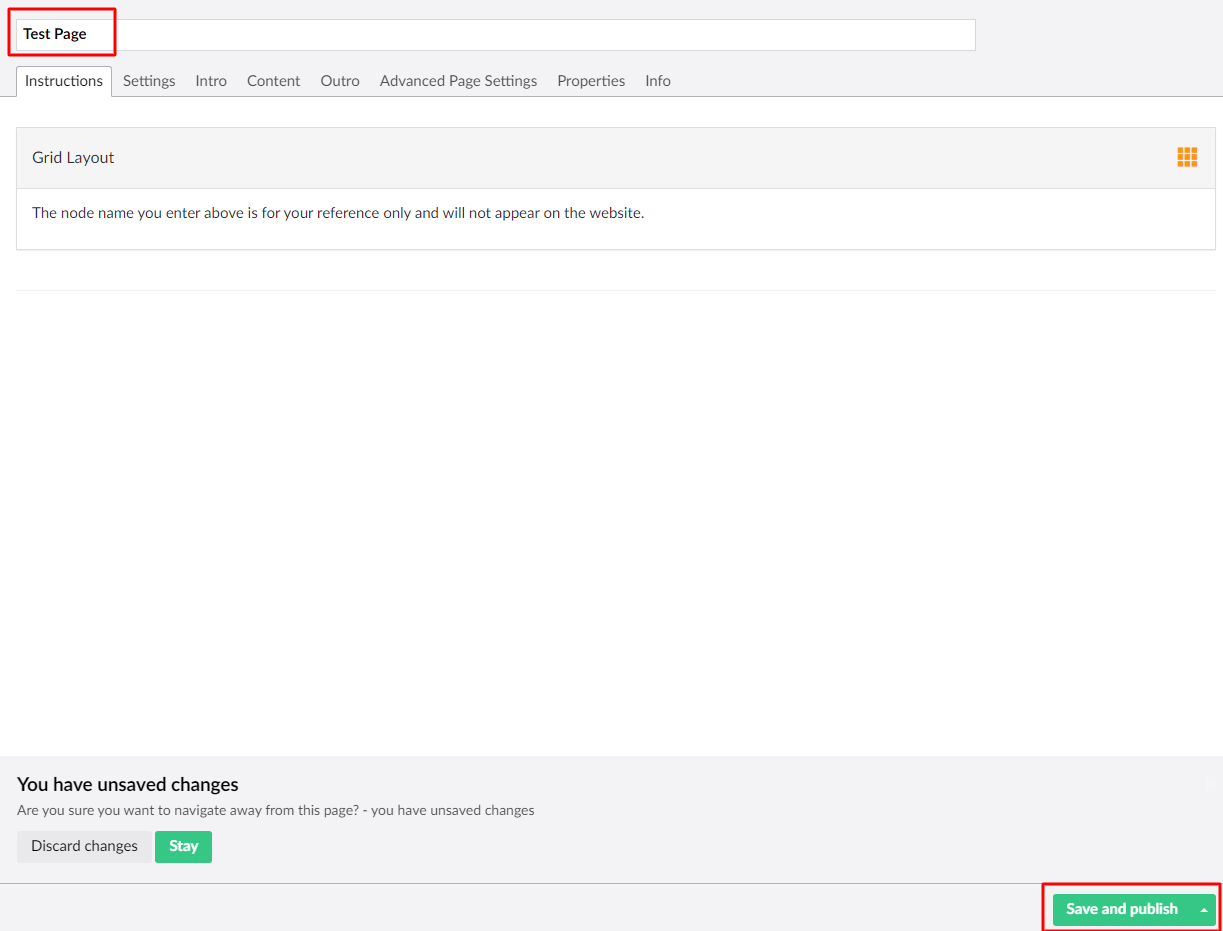Select the Instructions tab

coord(64,81)
